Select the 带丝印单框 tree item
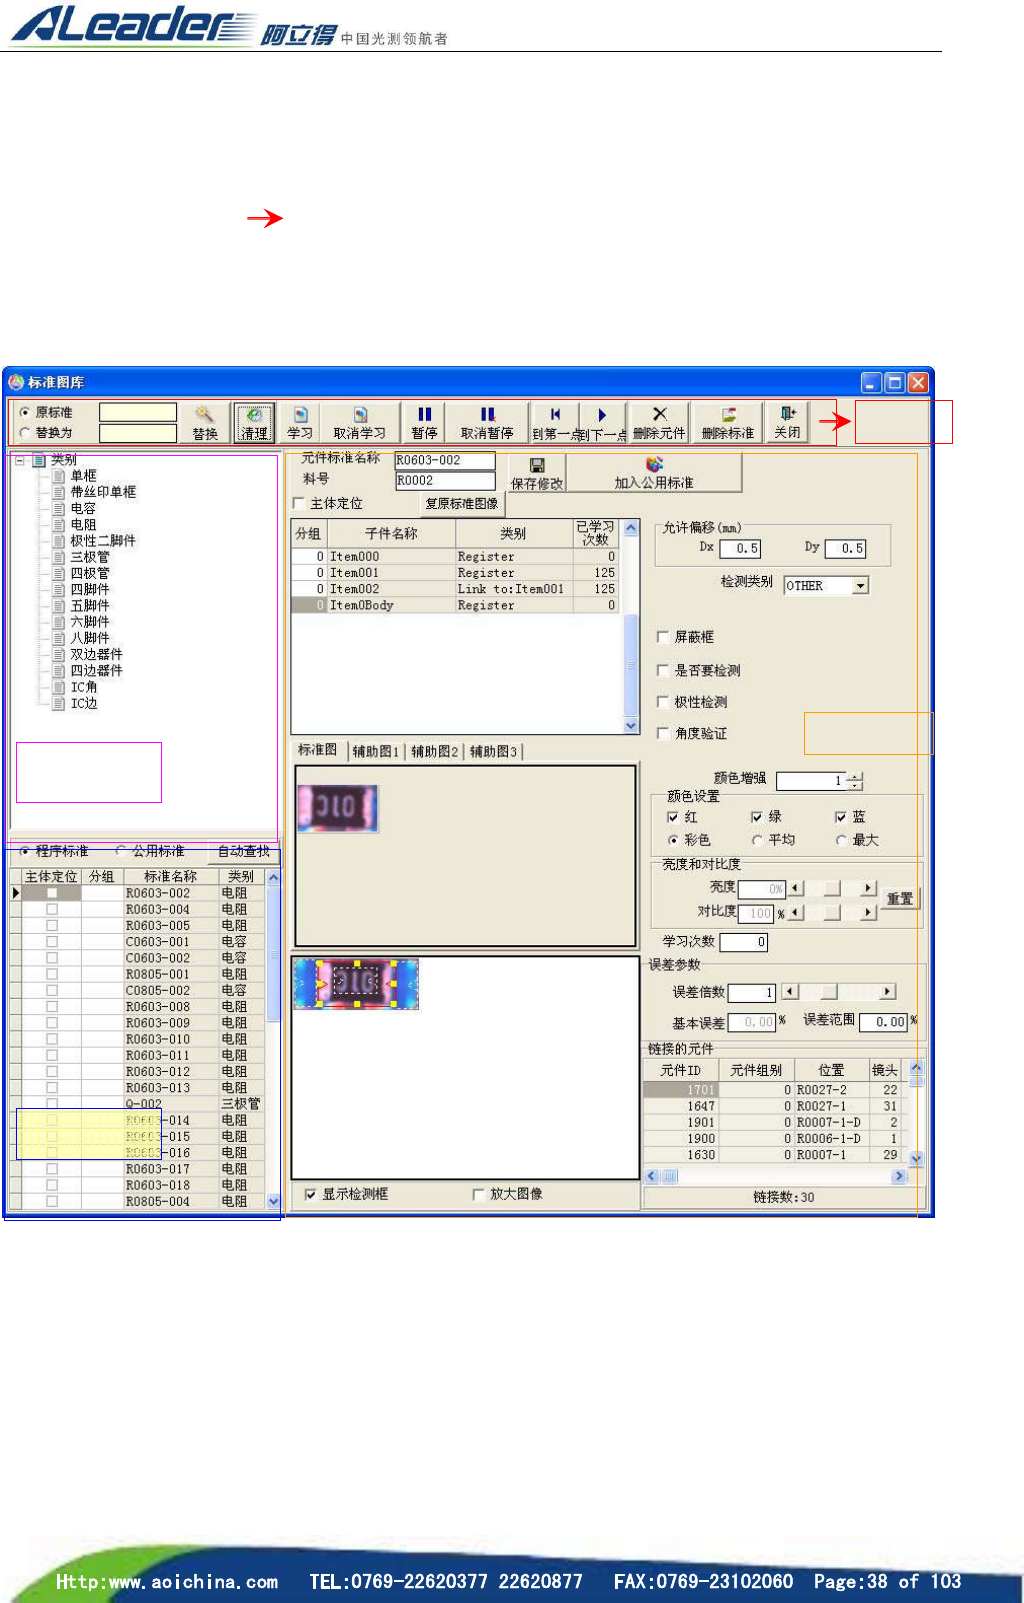The height and width of the screenshot is (1603, 1024). [x=103, y=492]
